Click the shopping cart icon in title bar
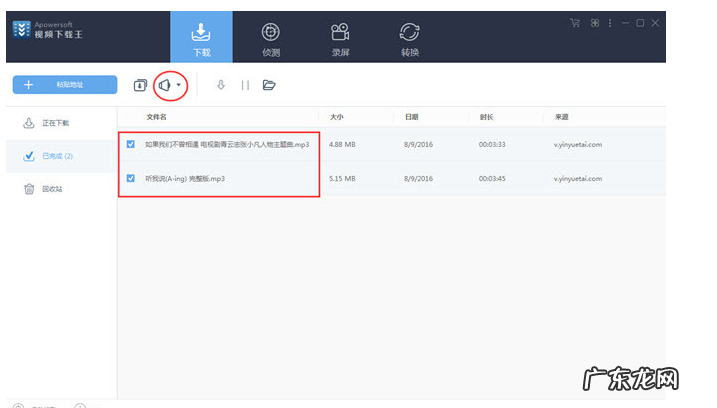This screenshot has height=408, width=717. (x=575, y=22)
